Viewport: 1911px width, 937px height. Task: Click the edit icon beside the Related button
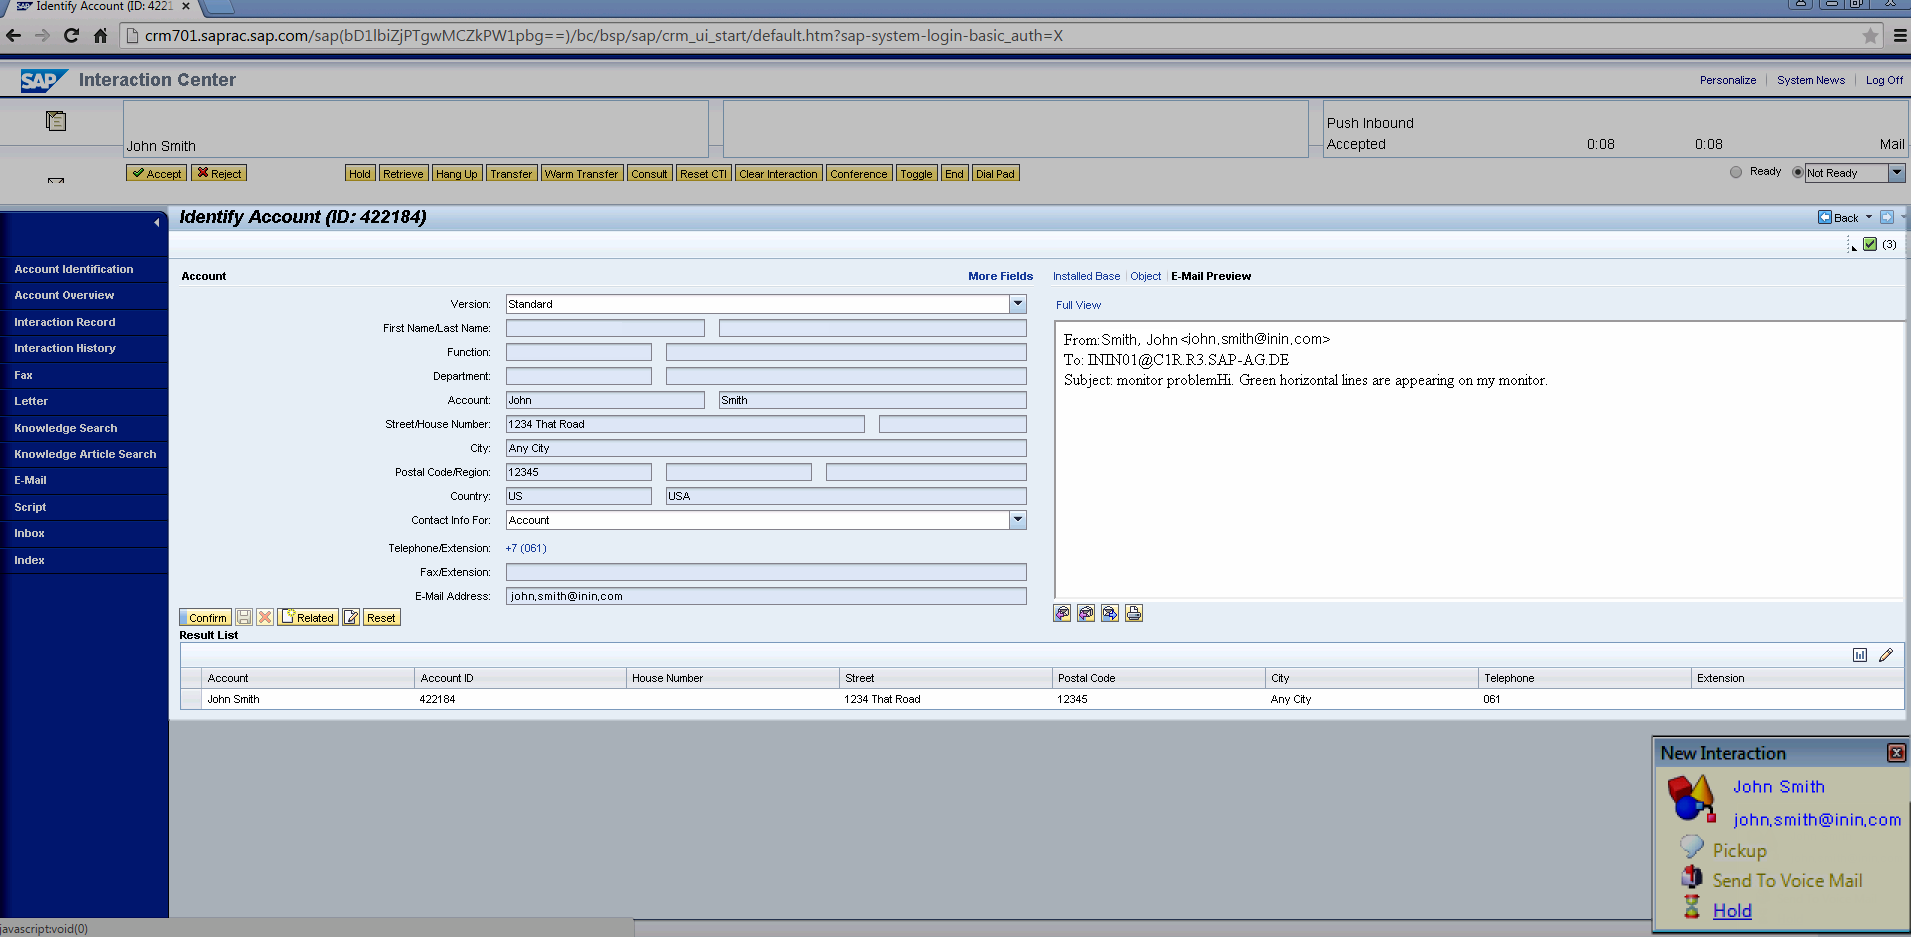coord(351,618)
